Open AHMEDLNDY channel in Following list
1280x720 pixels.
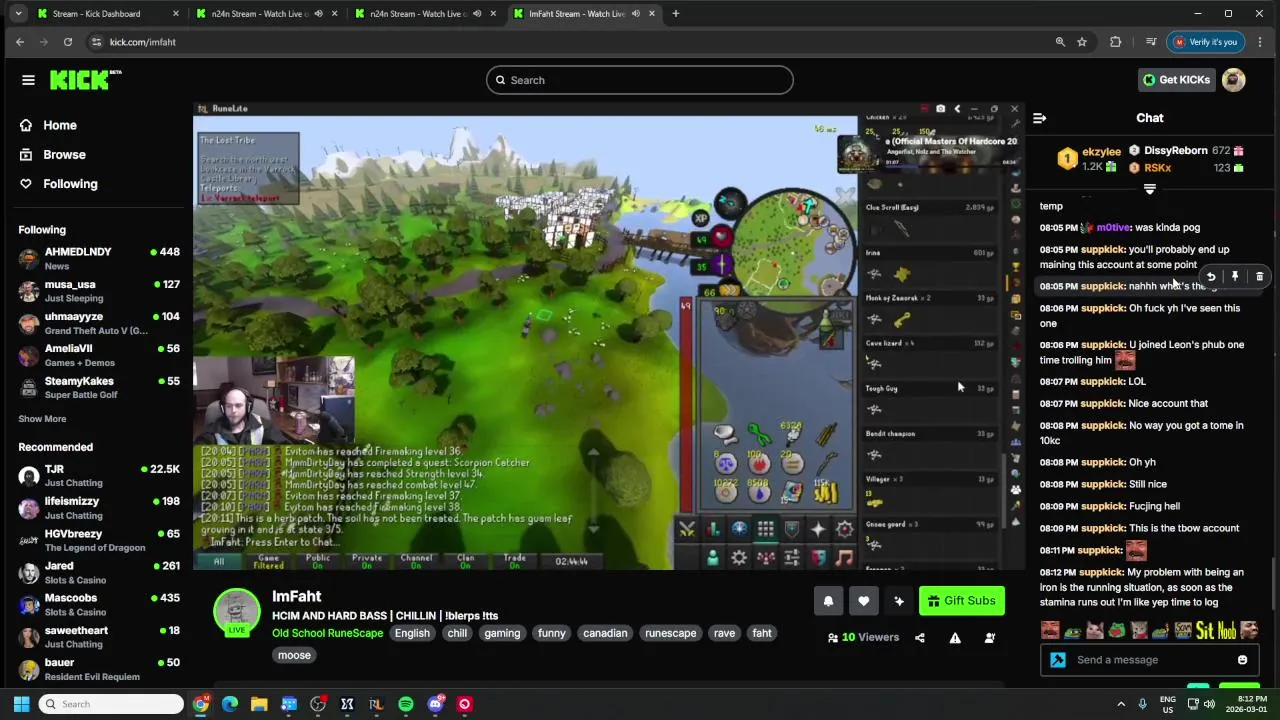(x=98, y=259)
